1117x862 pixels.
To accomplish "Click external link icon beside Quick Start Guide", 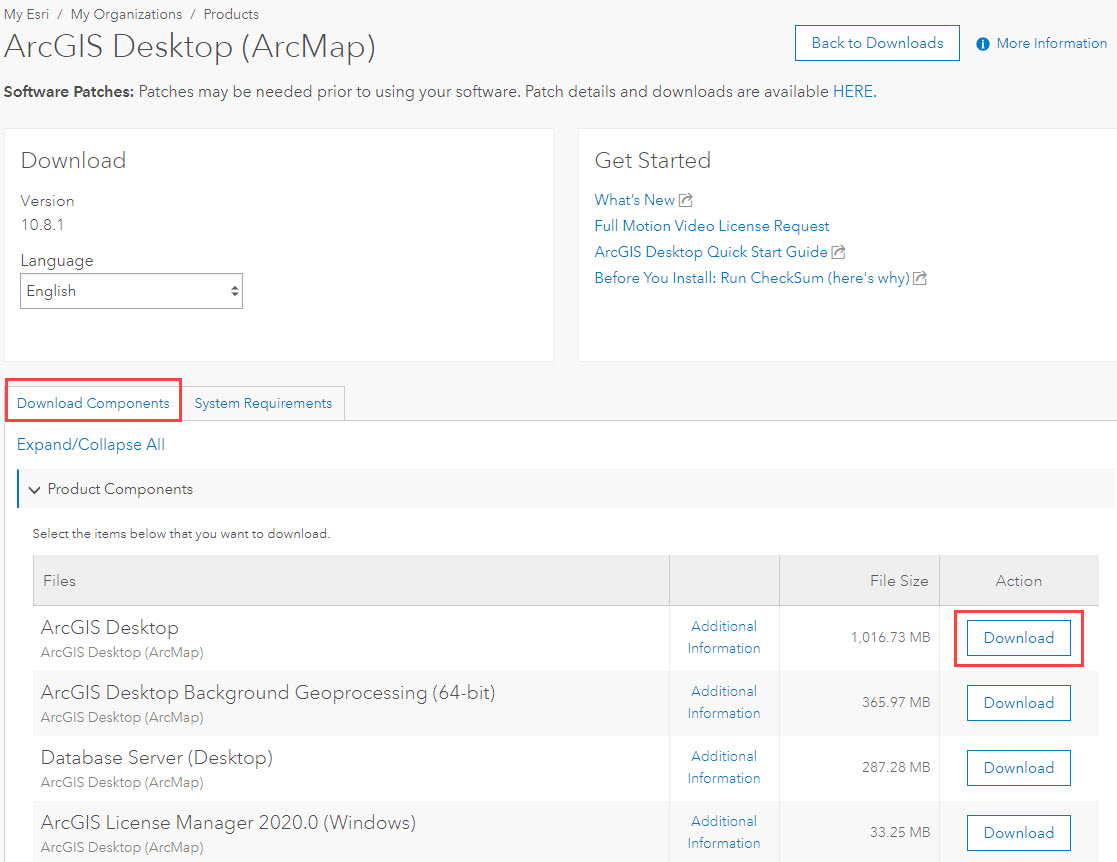I will (x=838, y=252).
